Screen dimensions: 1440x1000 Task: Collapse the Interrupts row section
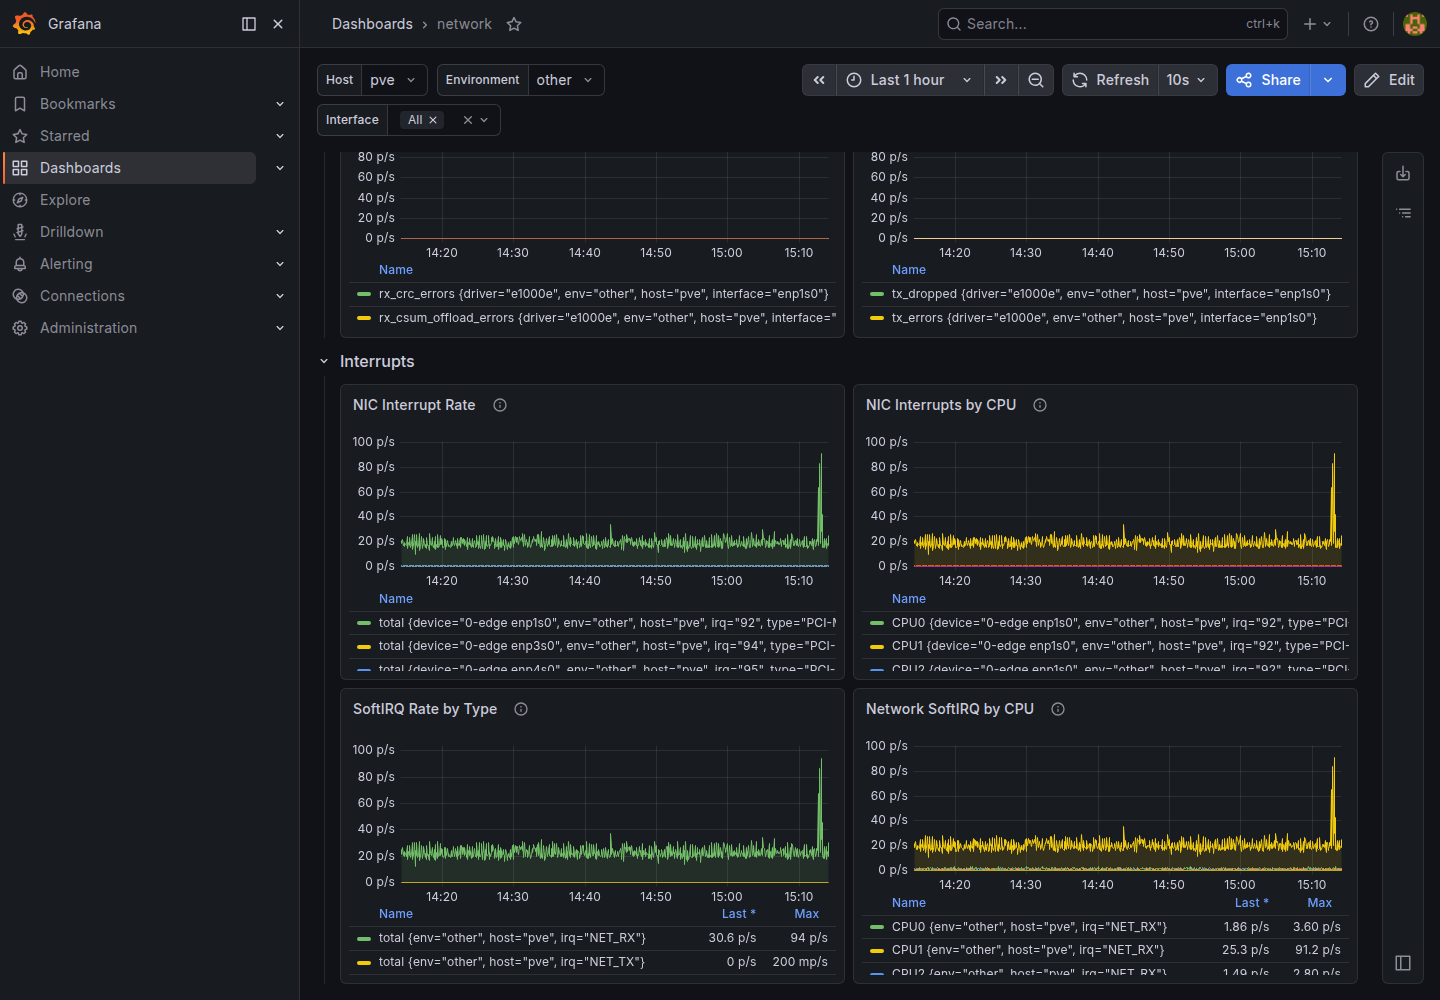click(324, 362)
